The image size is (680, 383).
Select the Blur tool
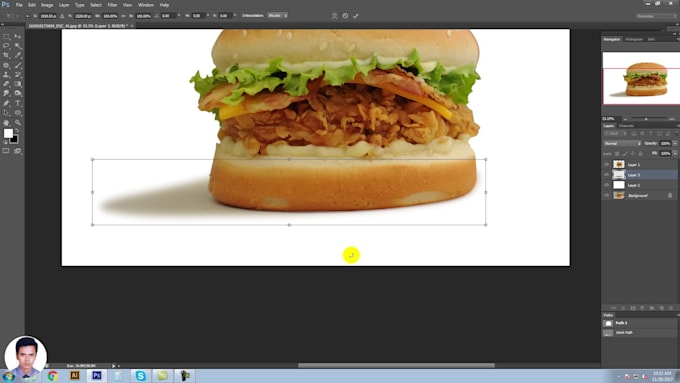pyautogui.click(x=6, y=93)
